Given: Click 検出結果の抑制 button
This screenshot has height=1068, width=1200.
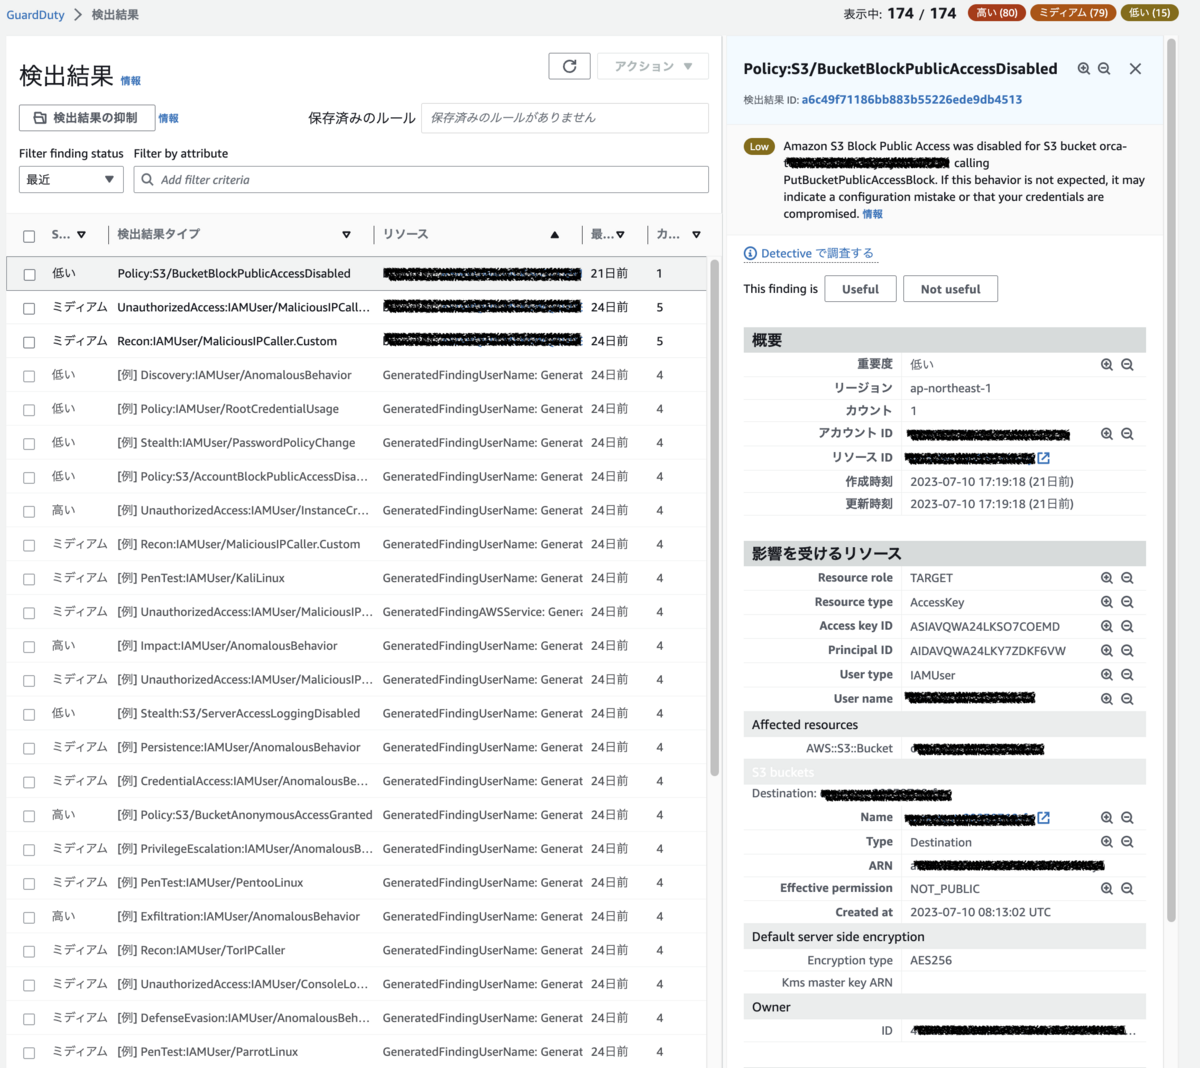Looking at the screenshot, I should 86,118.
